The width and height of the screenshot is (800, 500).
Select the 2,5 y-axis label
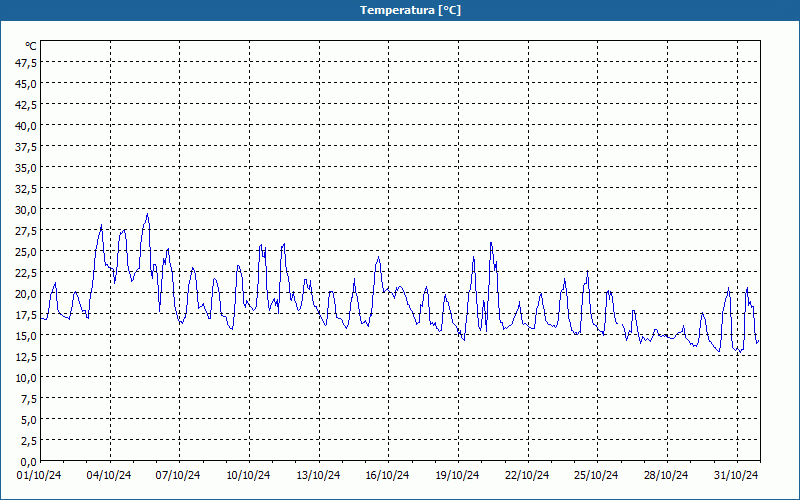click(29, 441)
